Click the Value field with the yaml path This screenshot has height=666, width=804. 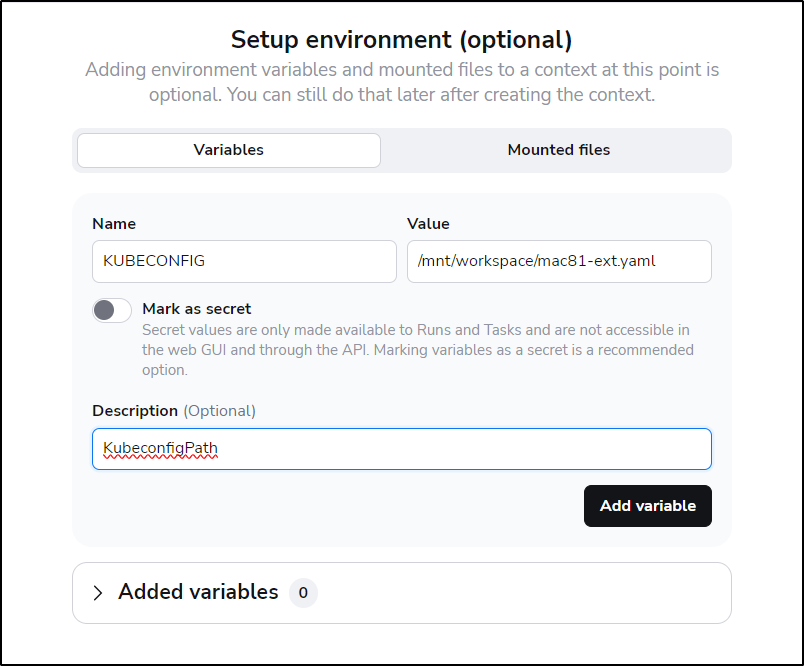[x=559, y=261]
